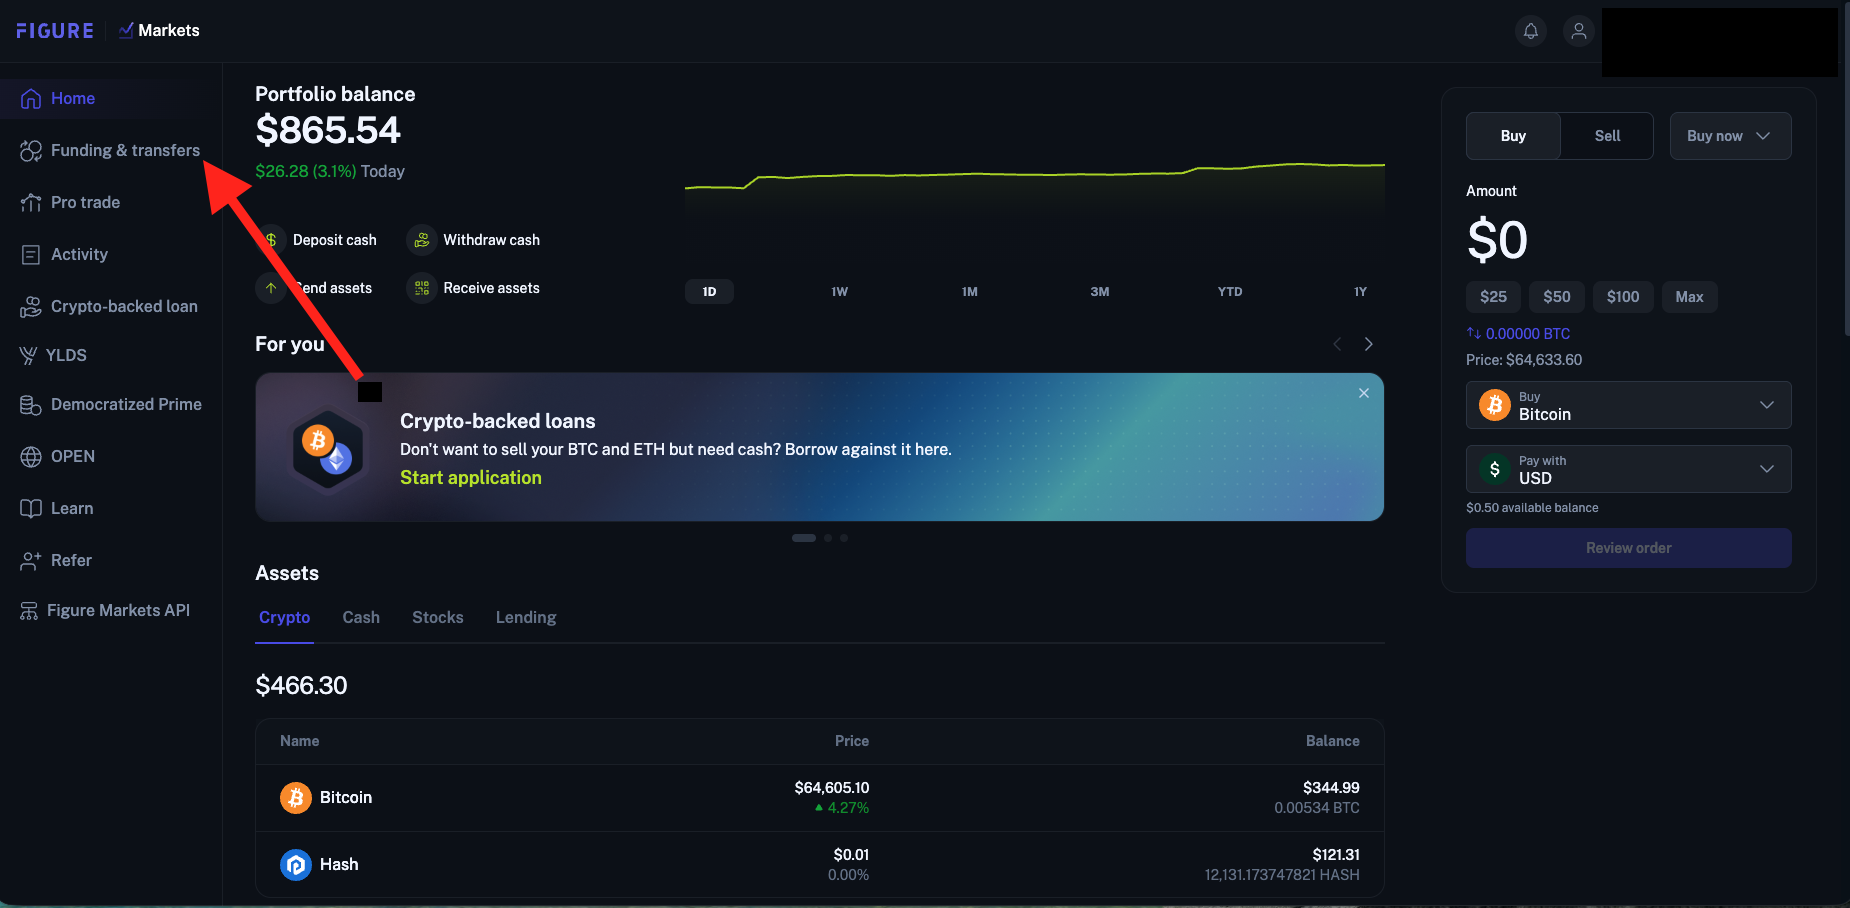Open the user profile icon
The image size is (1850, 908).
[x=1579, y=31]
